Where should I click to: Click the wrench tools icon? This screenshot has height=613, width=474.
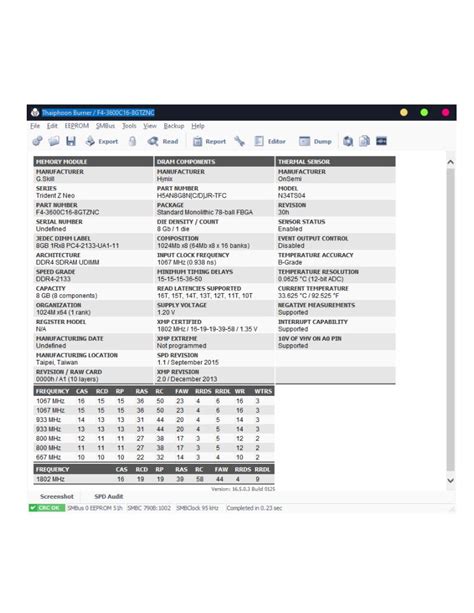[239, 141]
